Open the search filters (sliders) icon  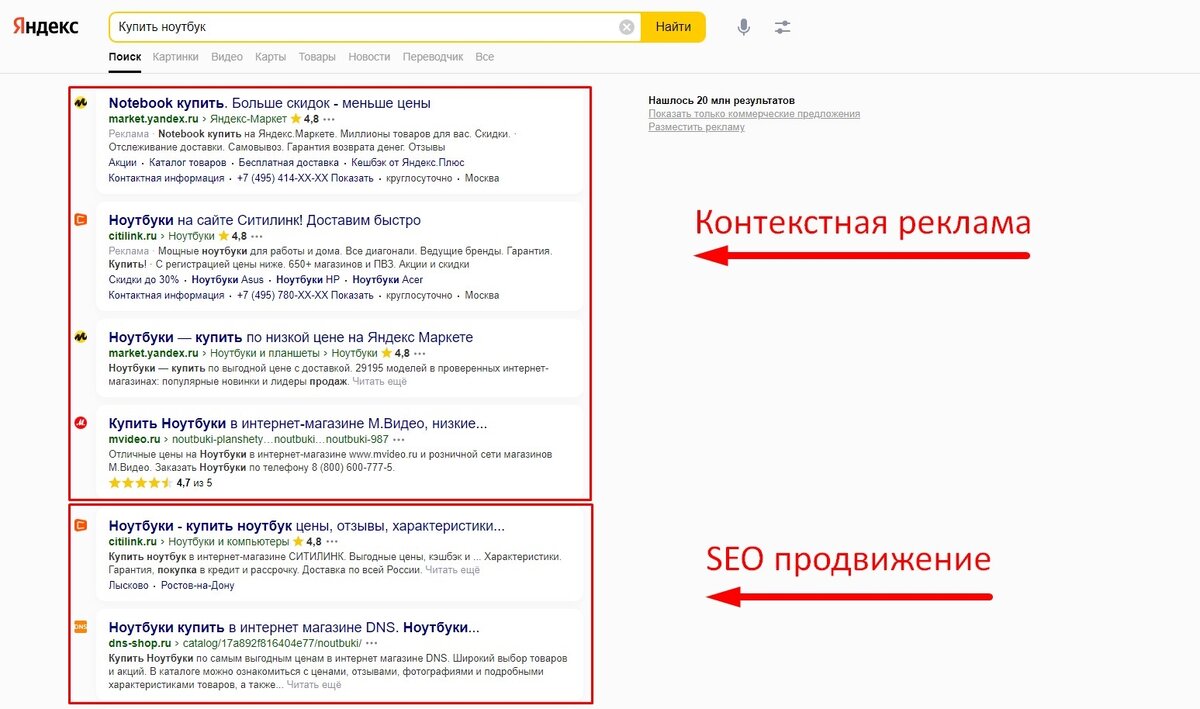(x=782, y=27)
